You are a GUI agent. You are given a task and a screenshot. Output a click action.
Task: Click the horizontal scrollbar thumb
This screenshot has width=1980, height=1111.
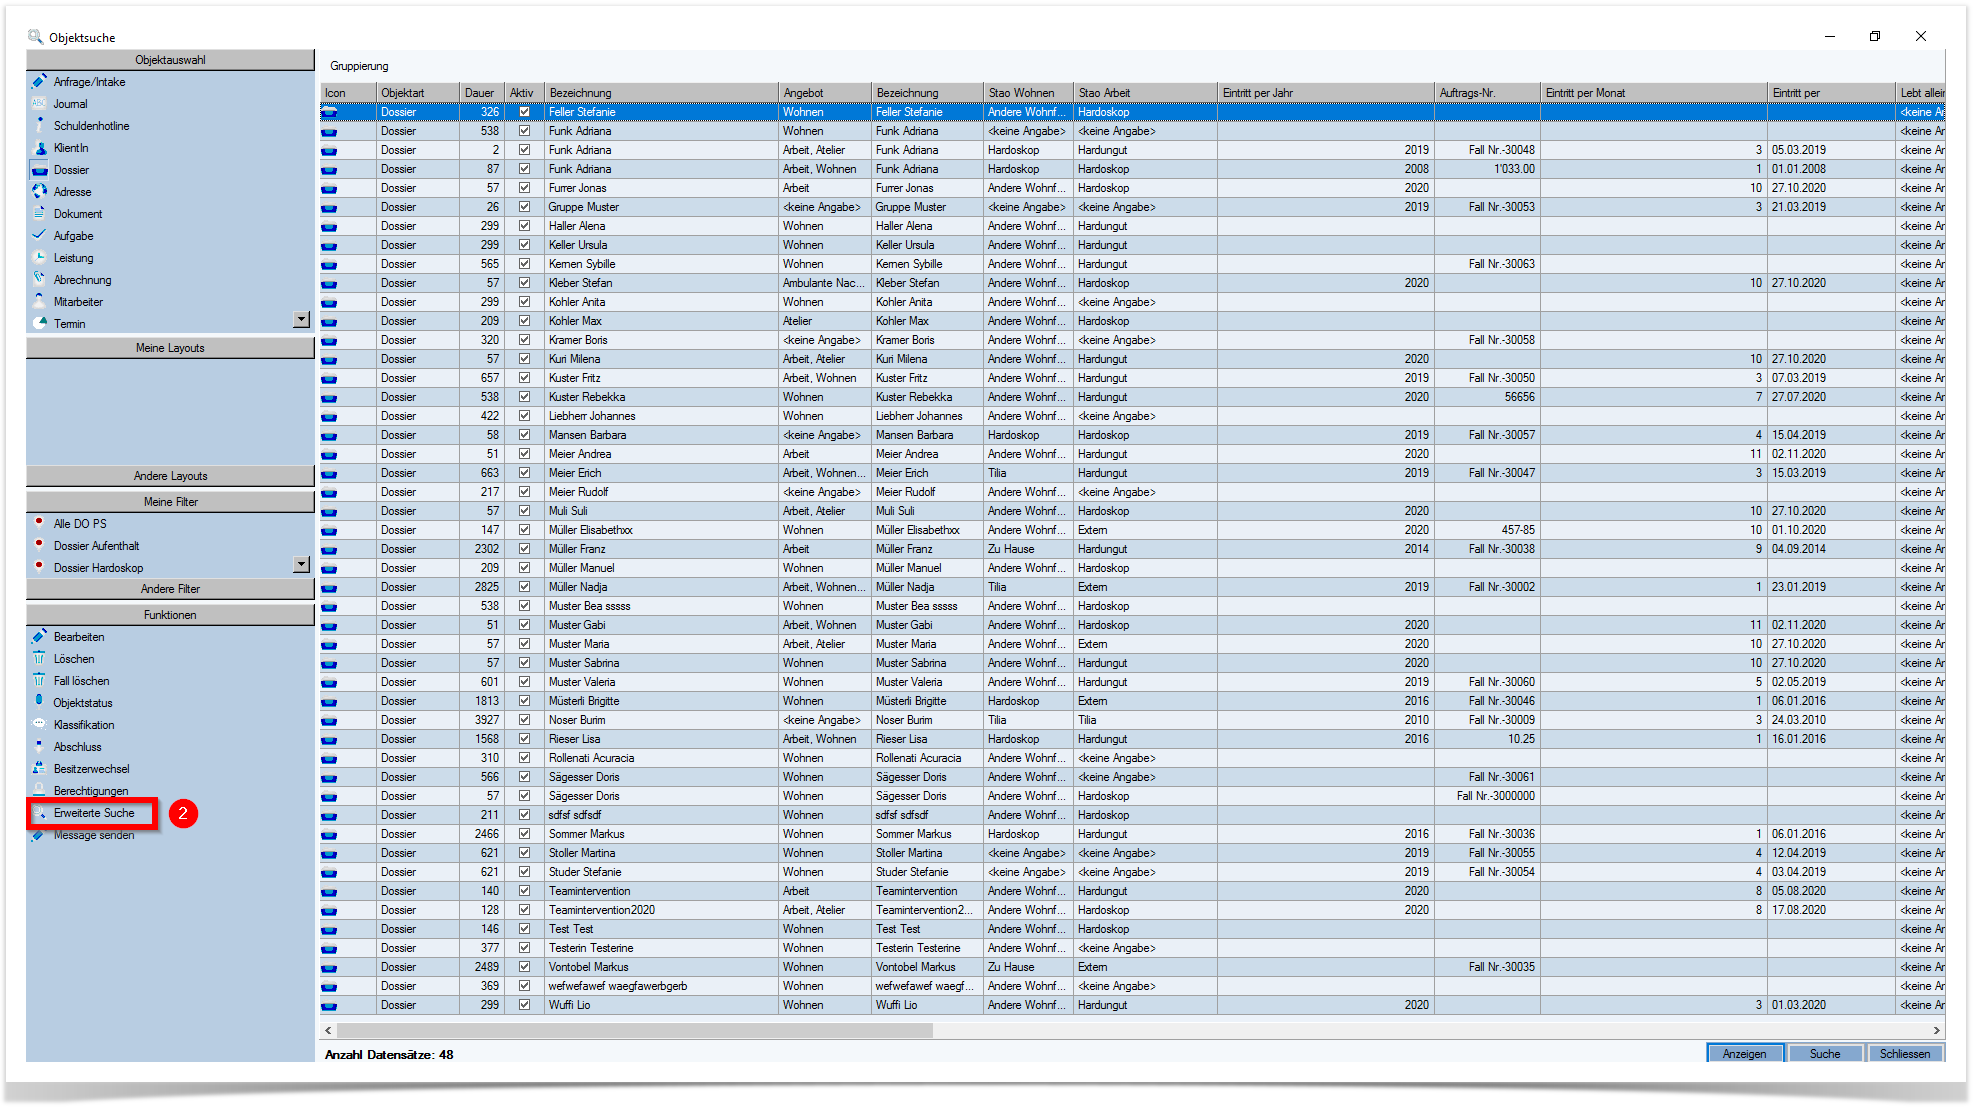[x=635, y=1030]
